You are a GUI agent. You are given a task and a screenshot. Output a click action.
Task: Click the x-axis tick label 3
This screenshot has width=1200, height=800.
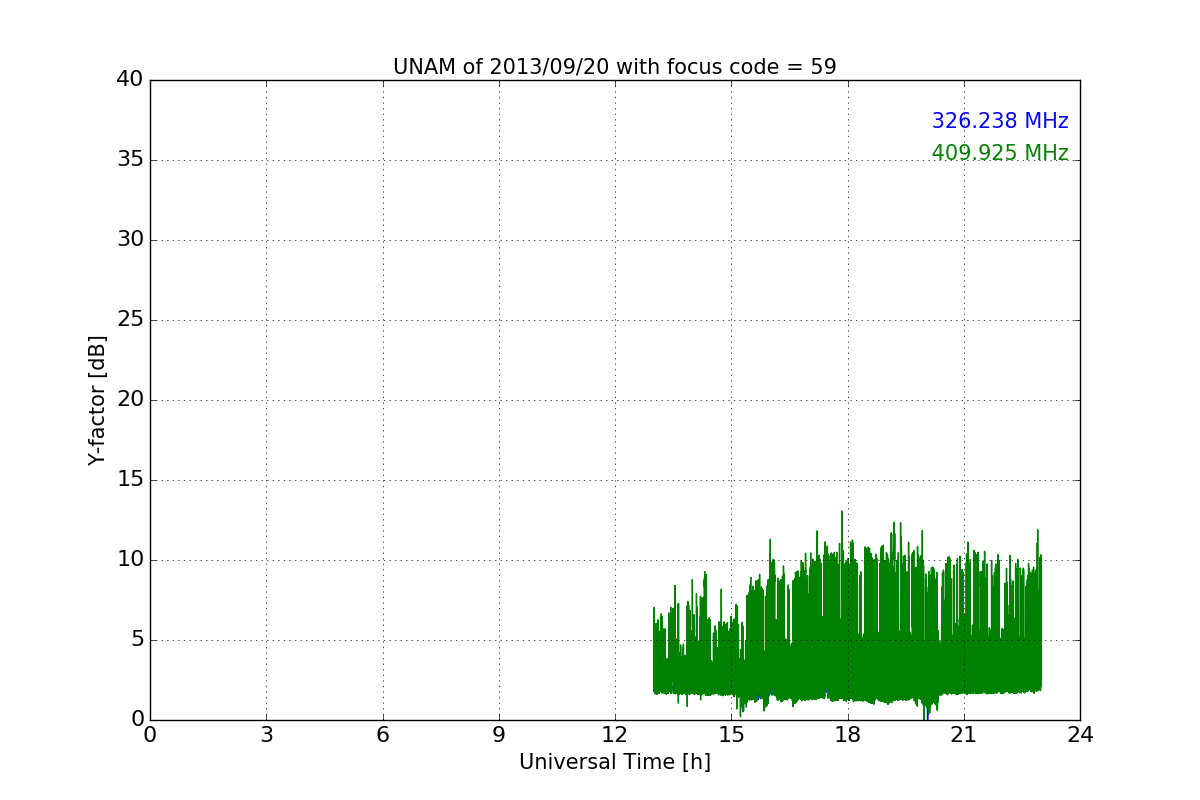(x=266, y=735)
